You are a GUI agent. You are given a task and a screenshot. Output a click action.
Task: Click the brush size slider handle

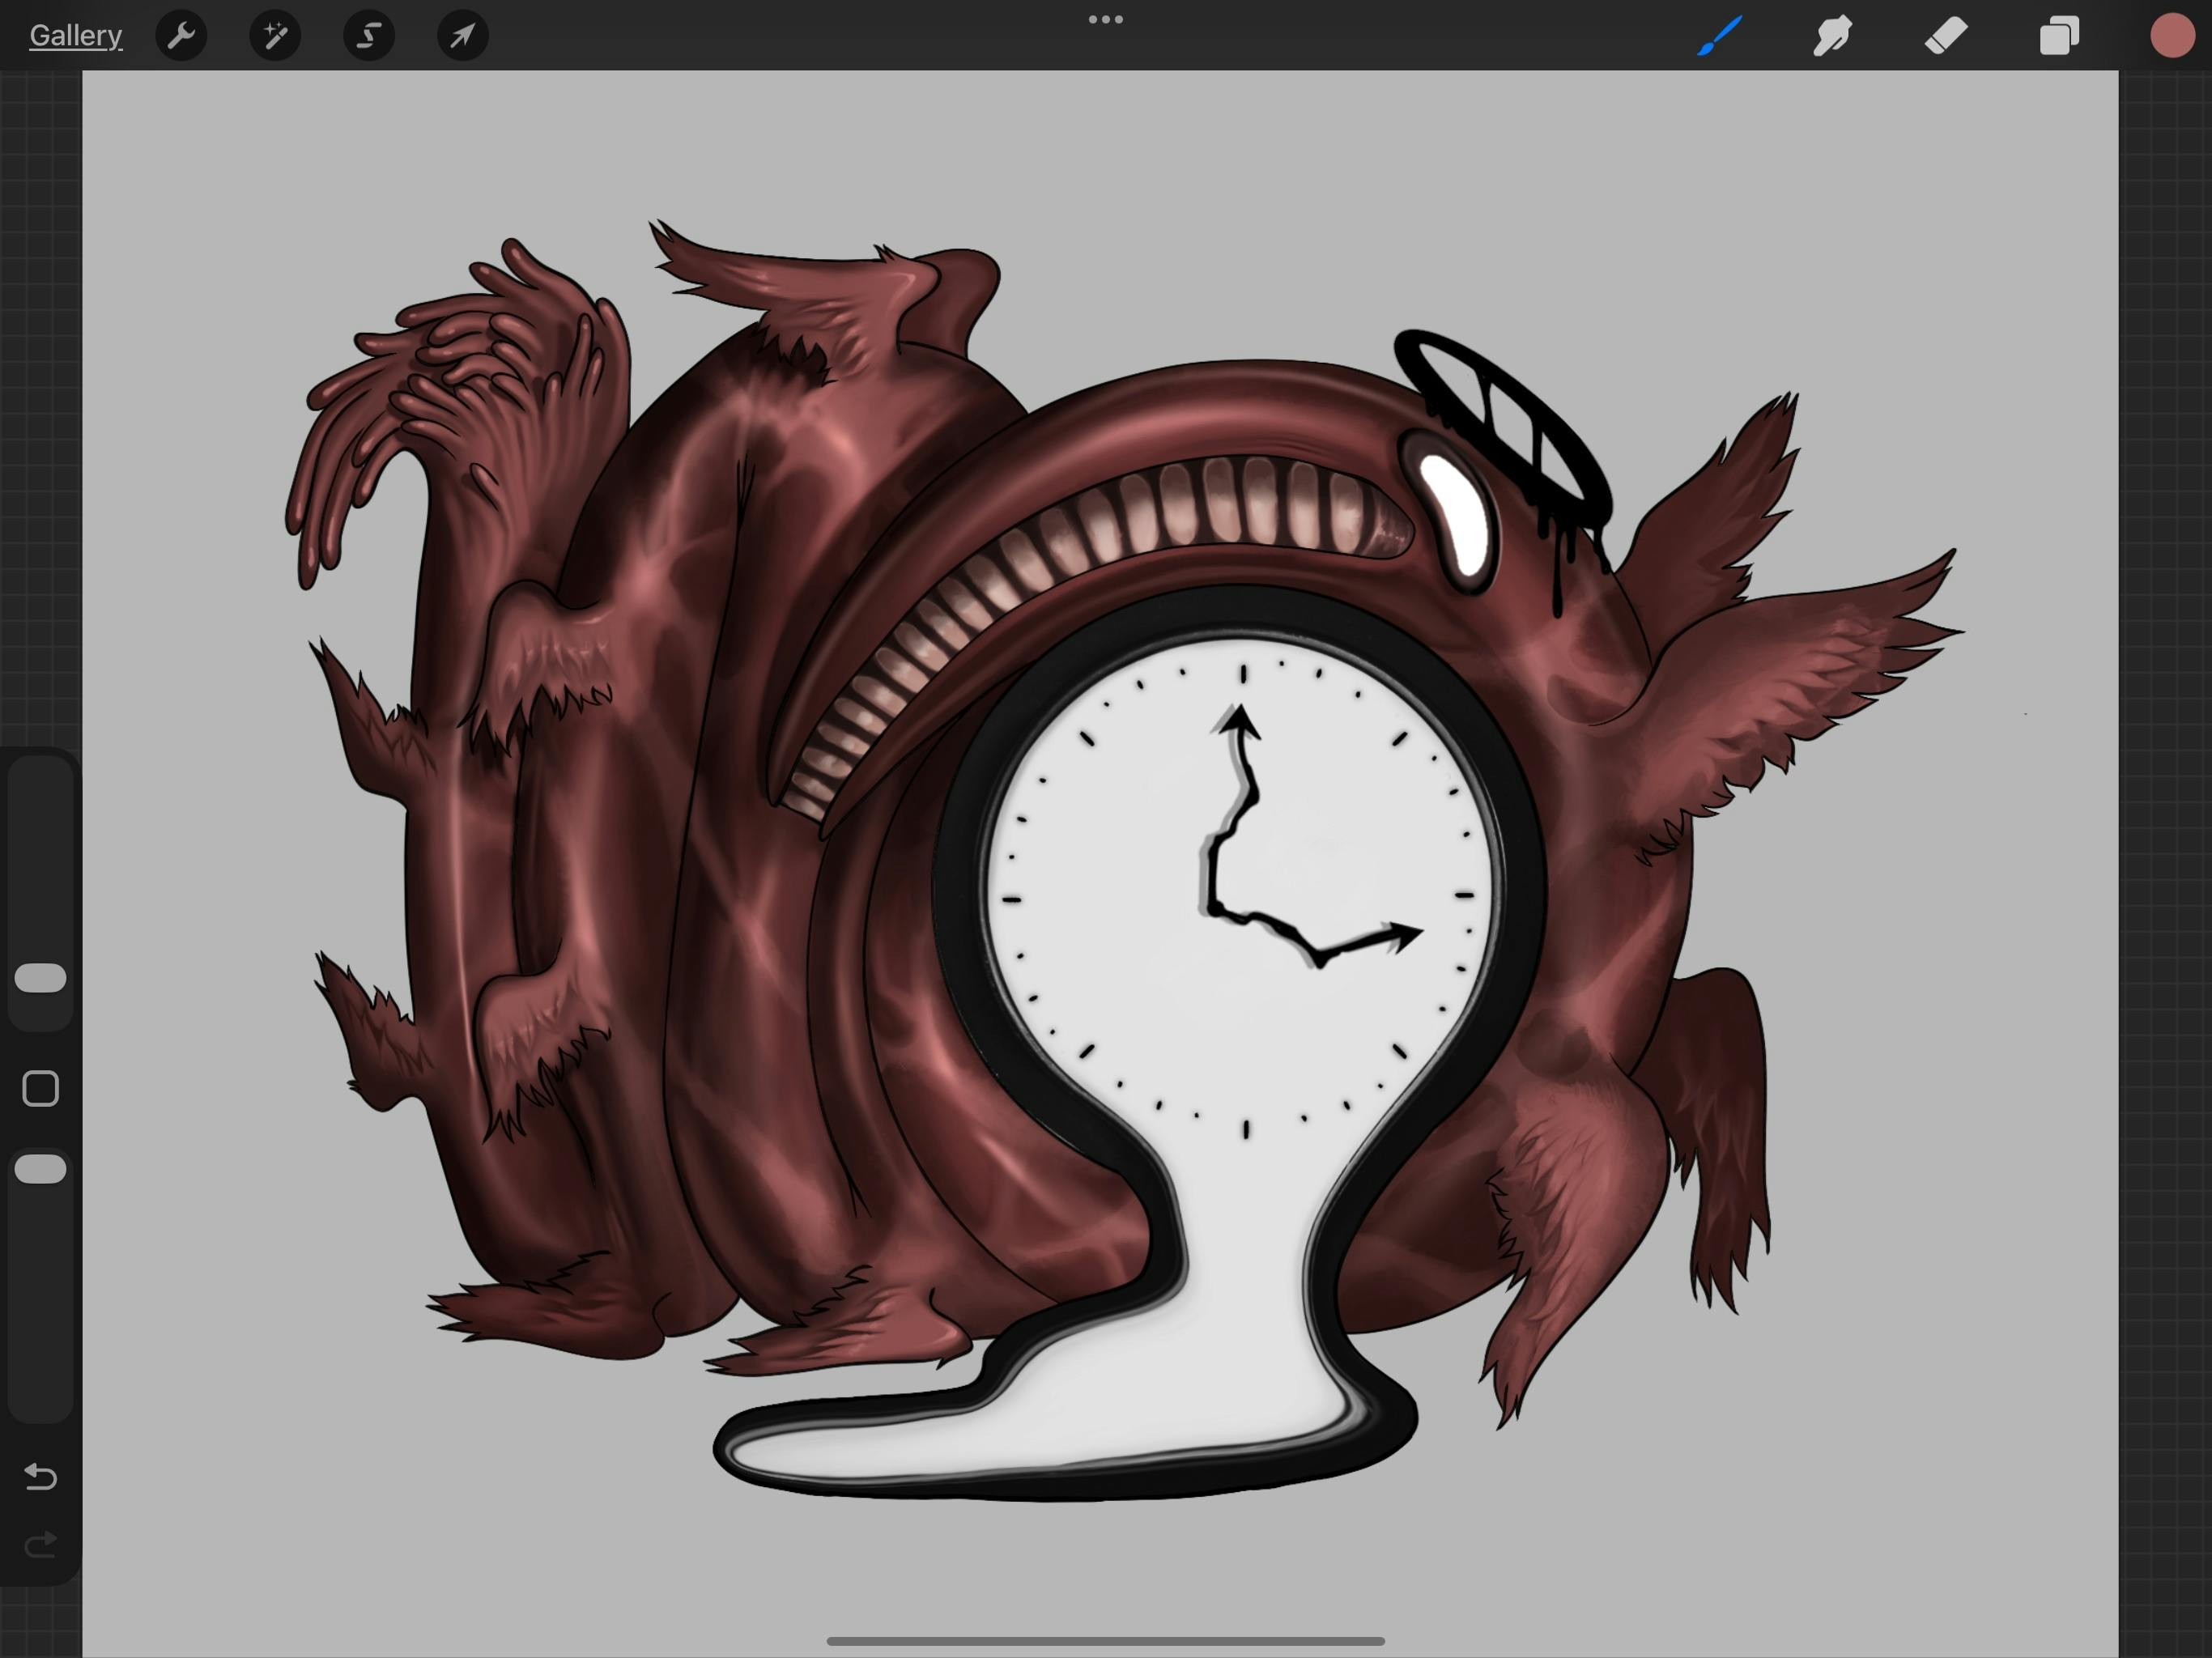(41, 978)
